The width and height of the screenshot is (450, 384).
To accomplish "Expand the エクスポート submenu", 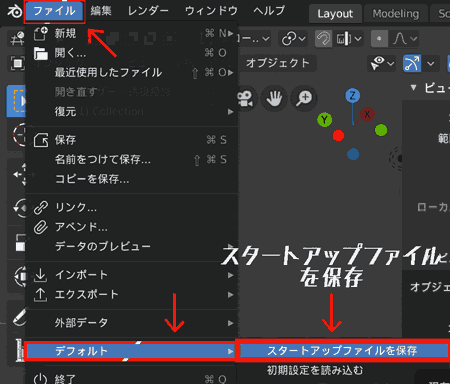I will click(132, 295).
